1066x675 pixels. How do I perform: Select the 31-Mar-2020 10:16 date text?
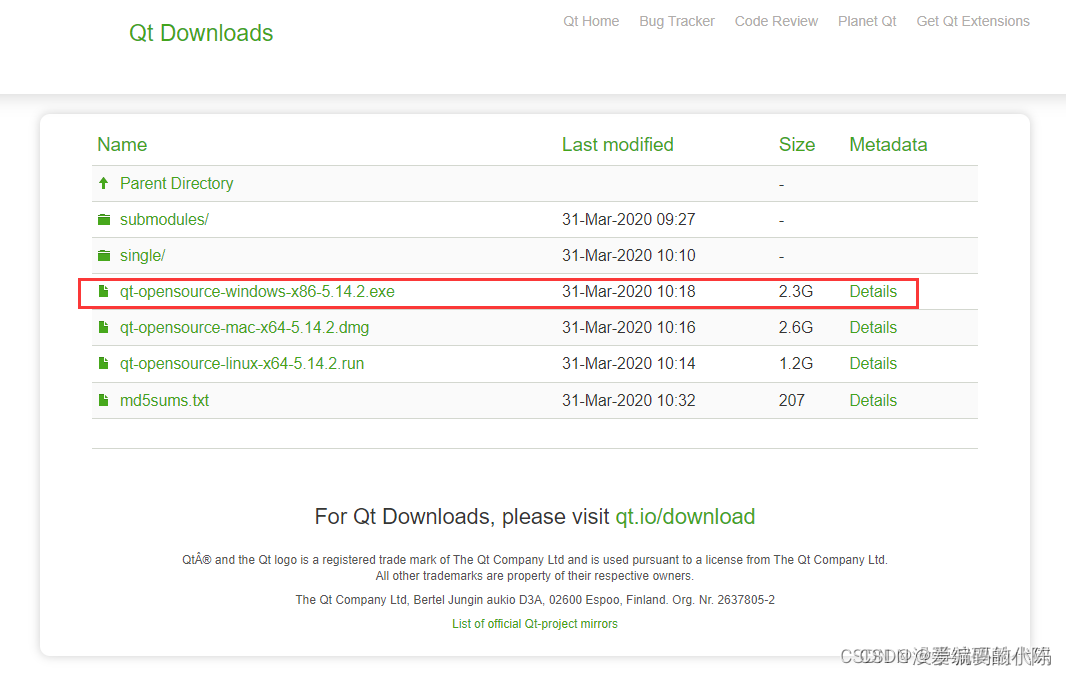[628, 328]
